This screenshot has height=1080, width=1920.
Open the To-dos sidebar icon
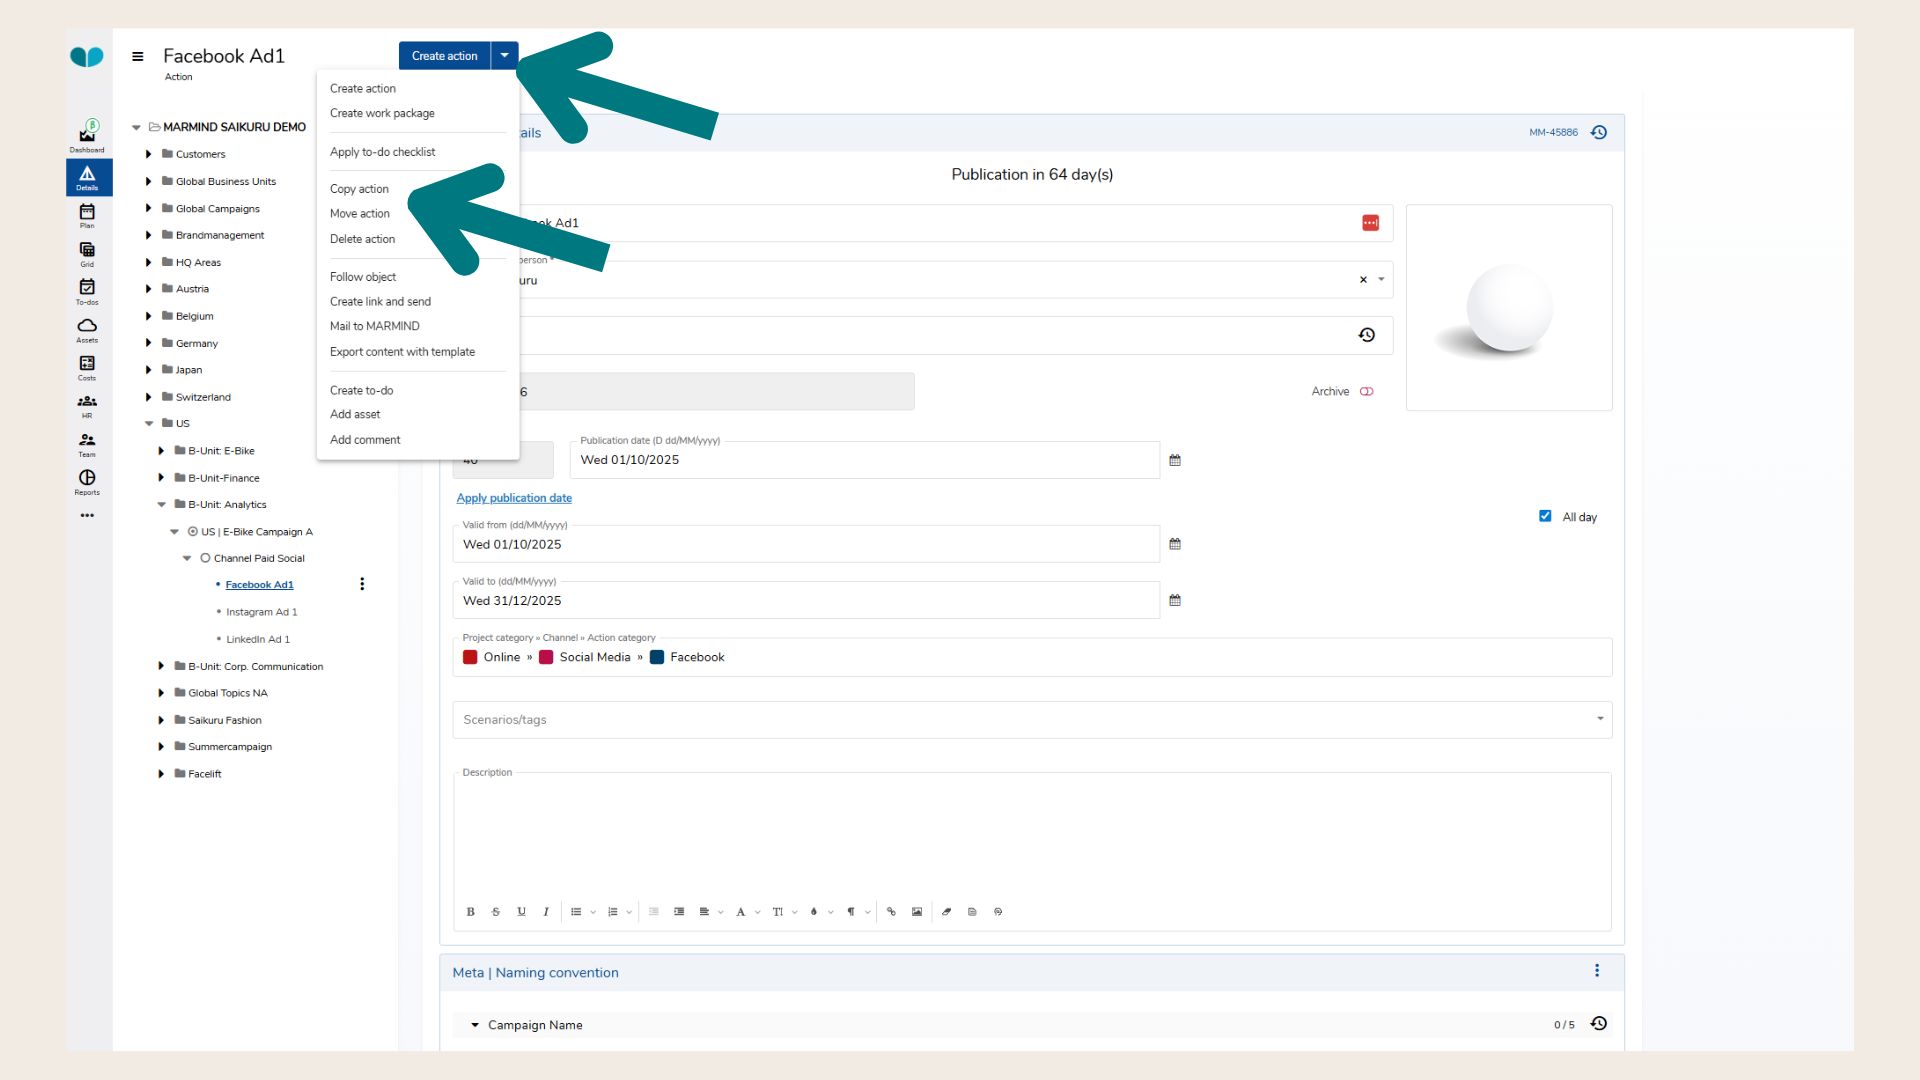coord(87,289)
